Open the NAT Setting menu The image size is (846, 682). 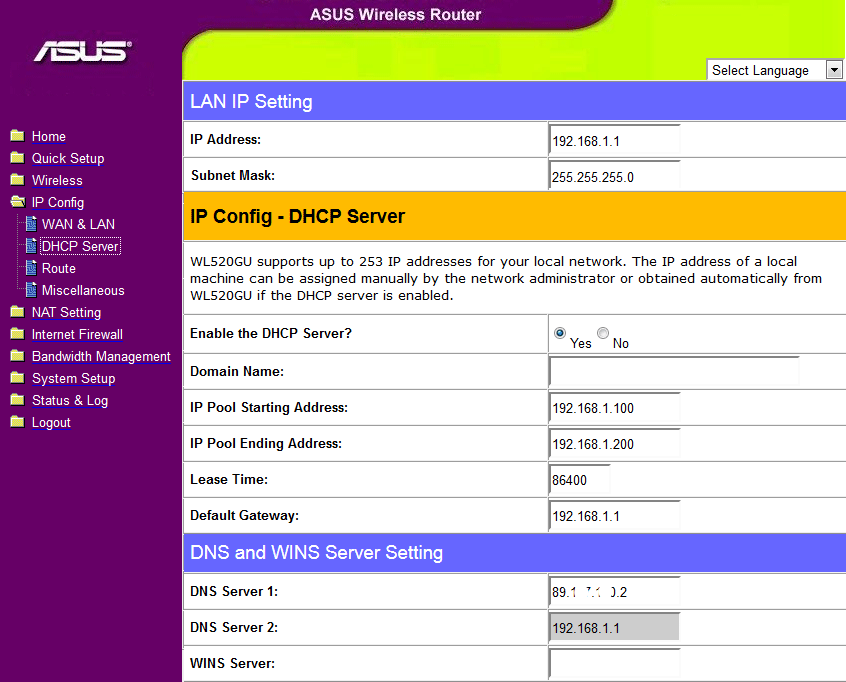(66, 312)
